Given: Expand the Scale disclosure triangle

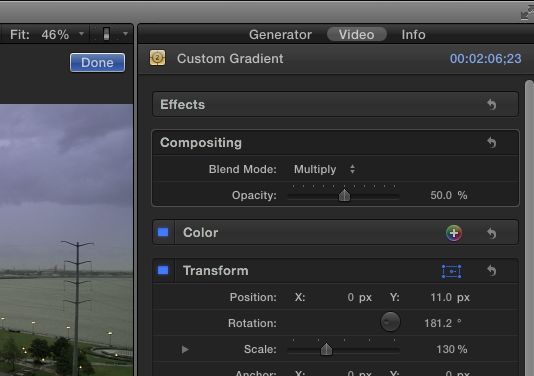Looking at the screenshot, I should (x=185, y=349).
